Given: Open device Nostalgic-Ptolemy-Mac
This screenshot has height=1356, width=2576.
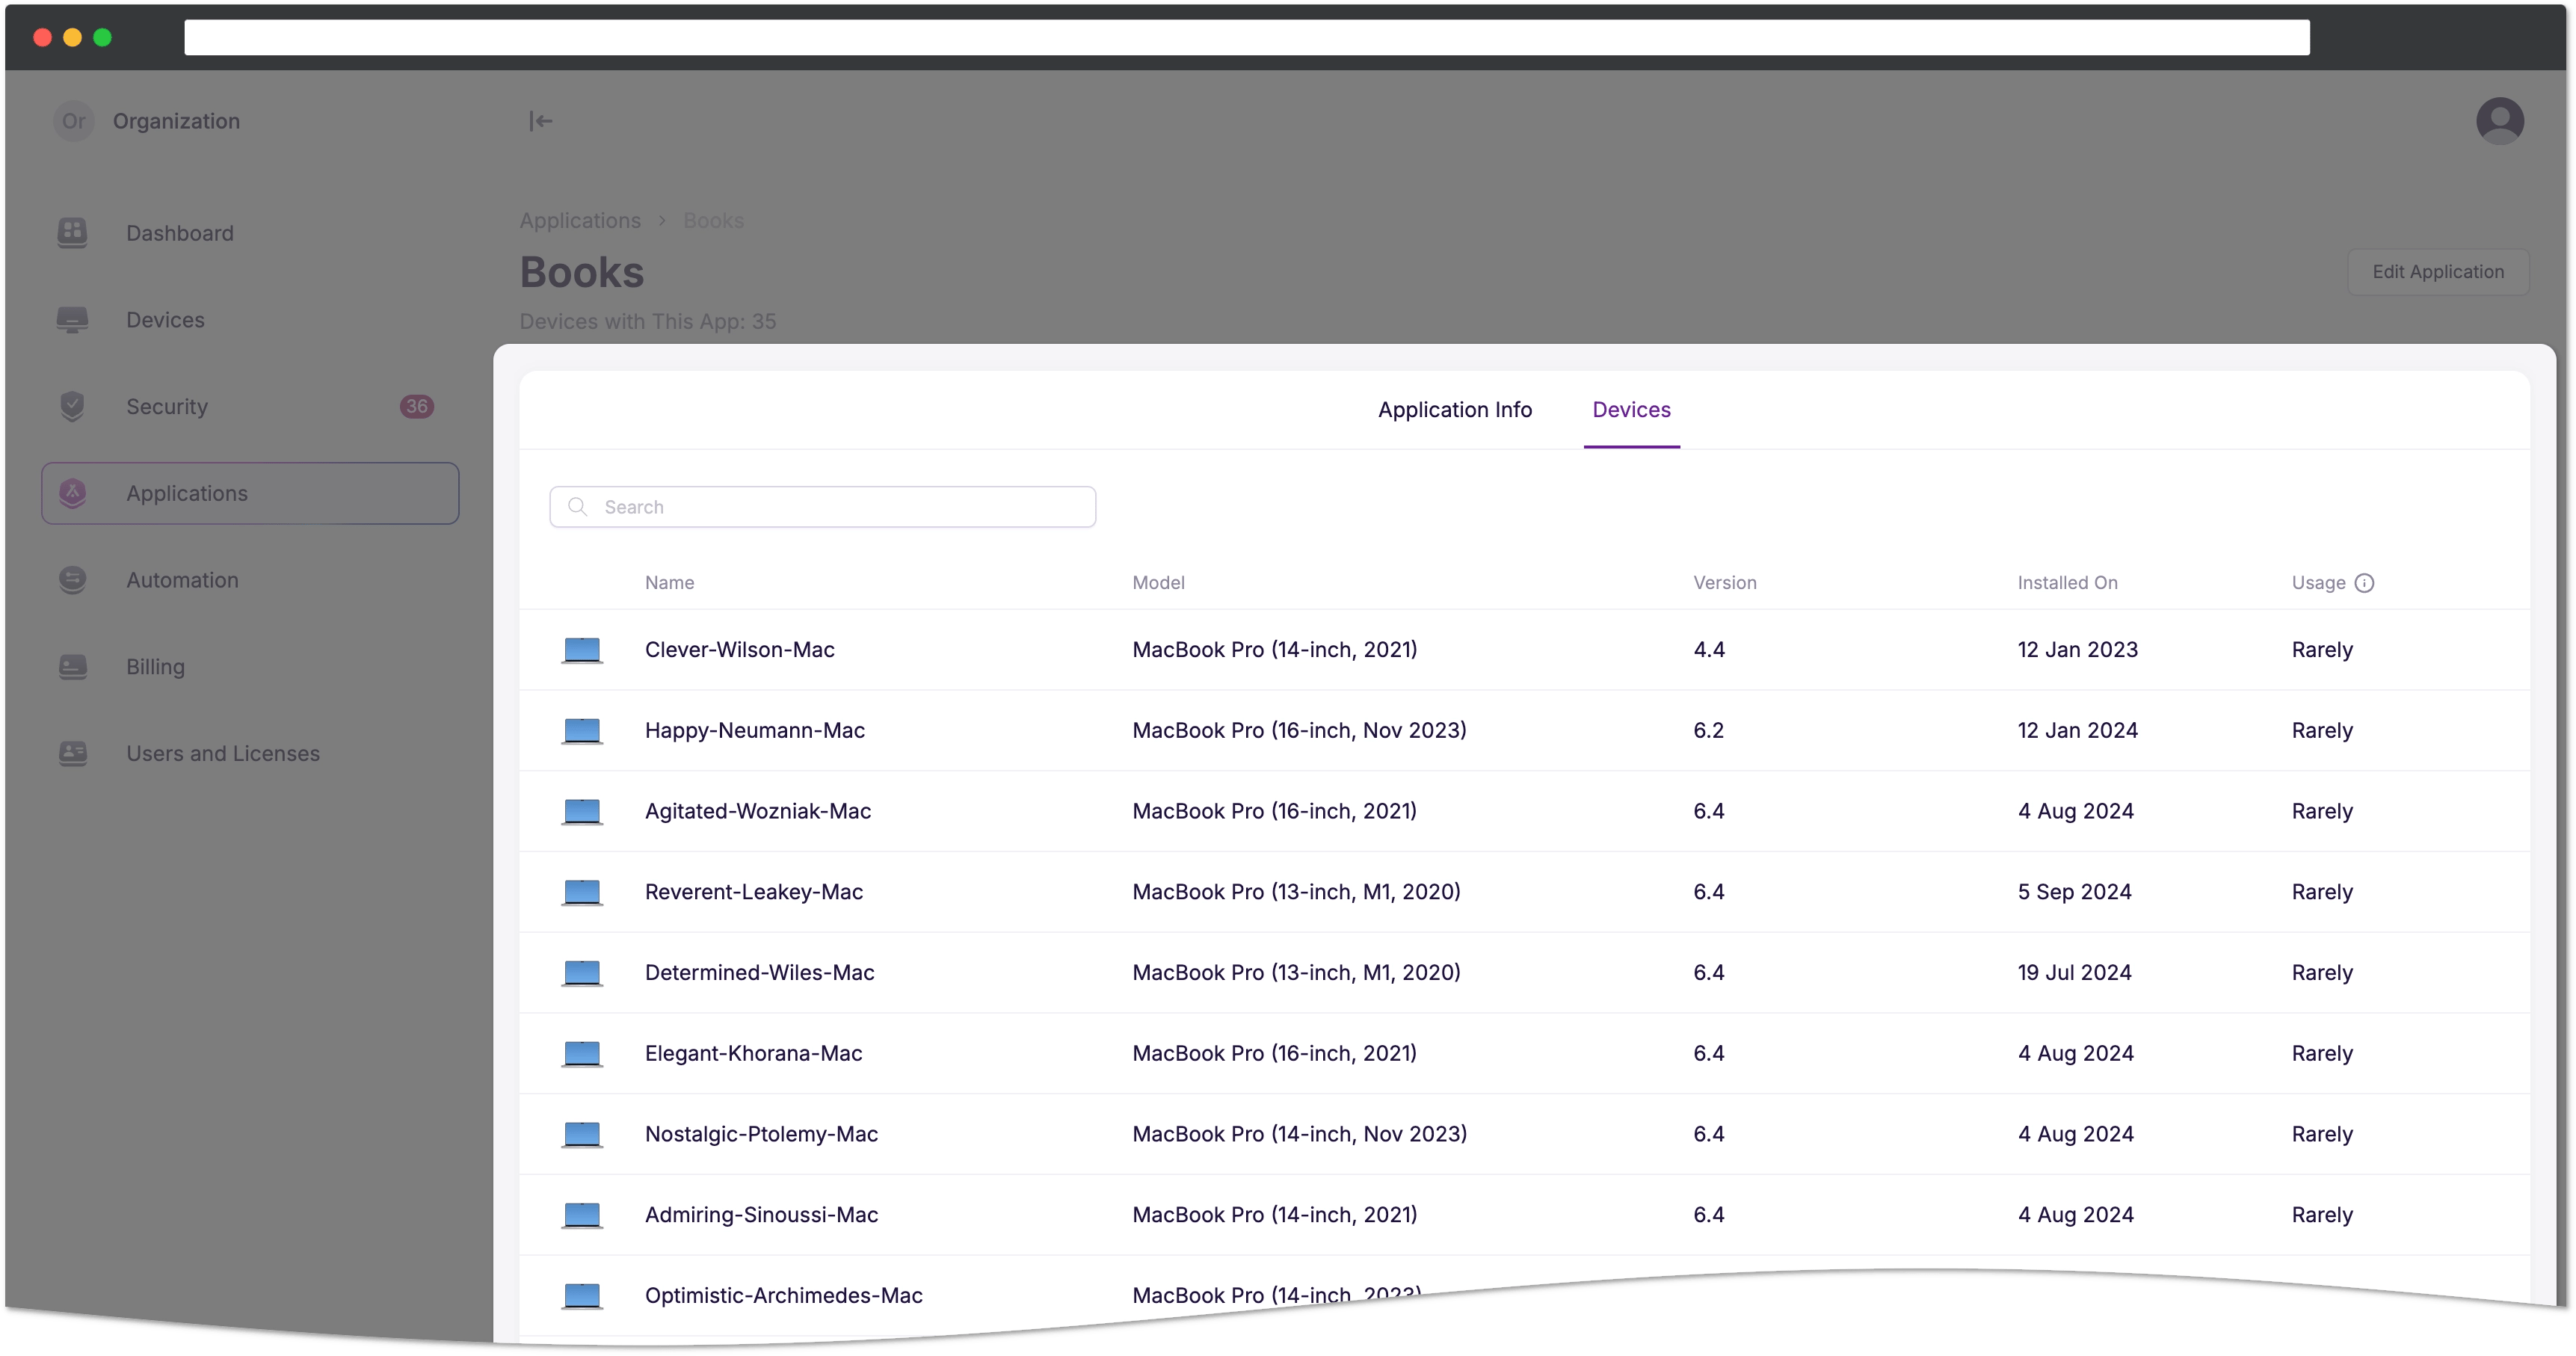Looking at the screenshot, I should (x=761, y=1134).
